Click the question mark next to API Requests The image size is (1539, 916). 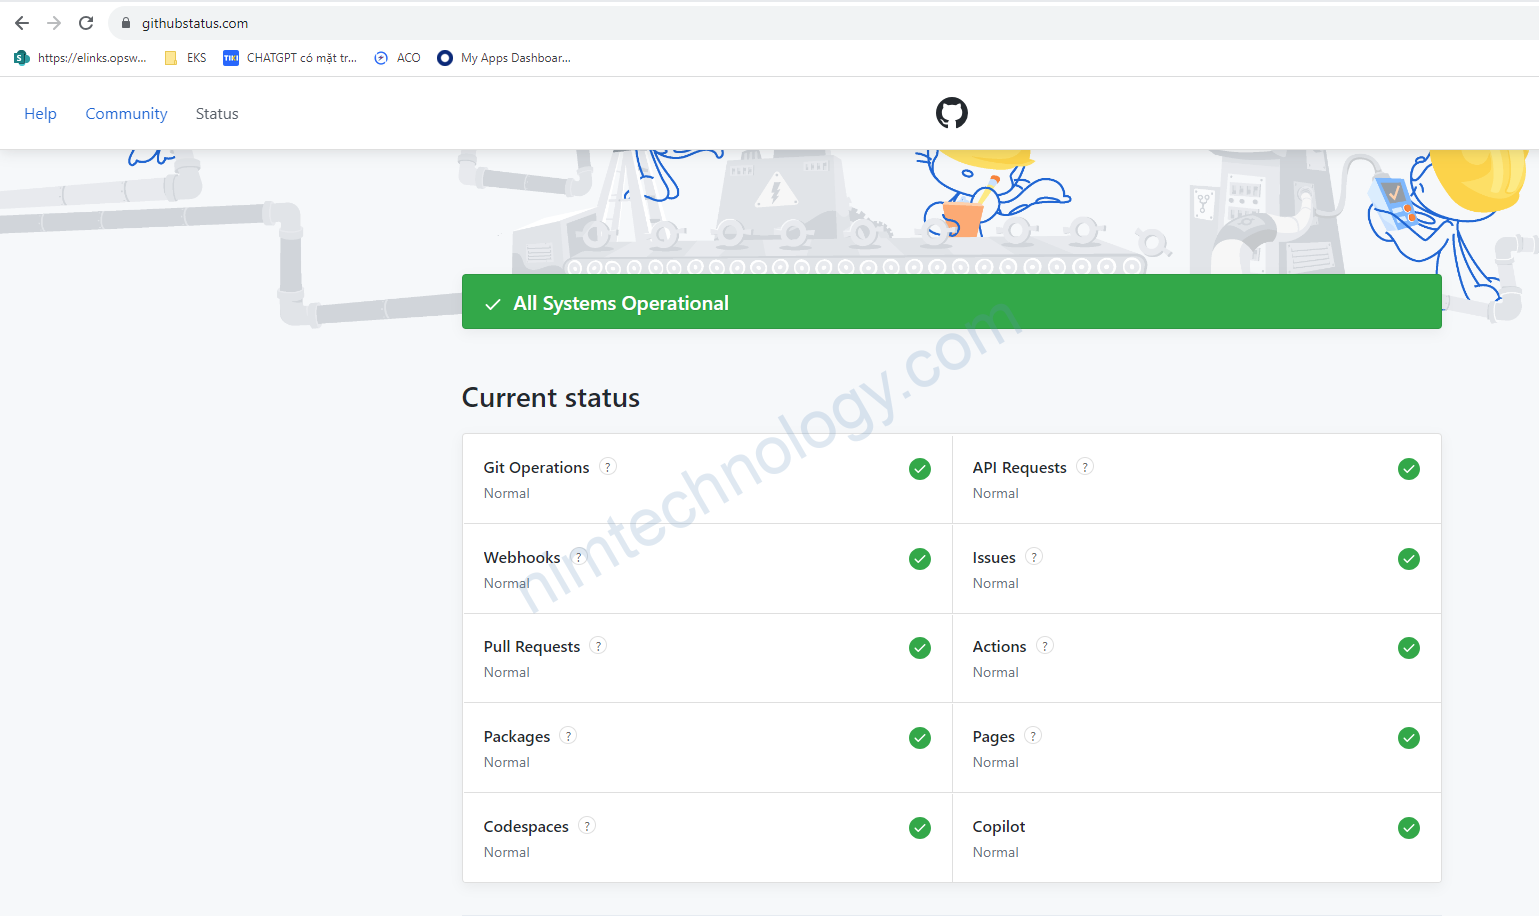point(1085,467)
